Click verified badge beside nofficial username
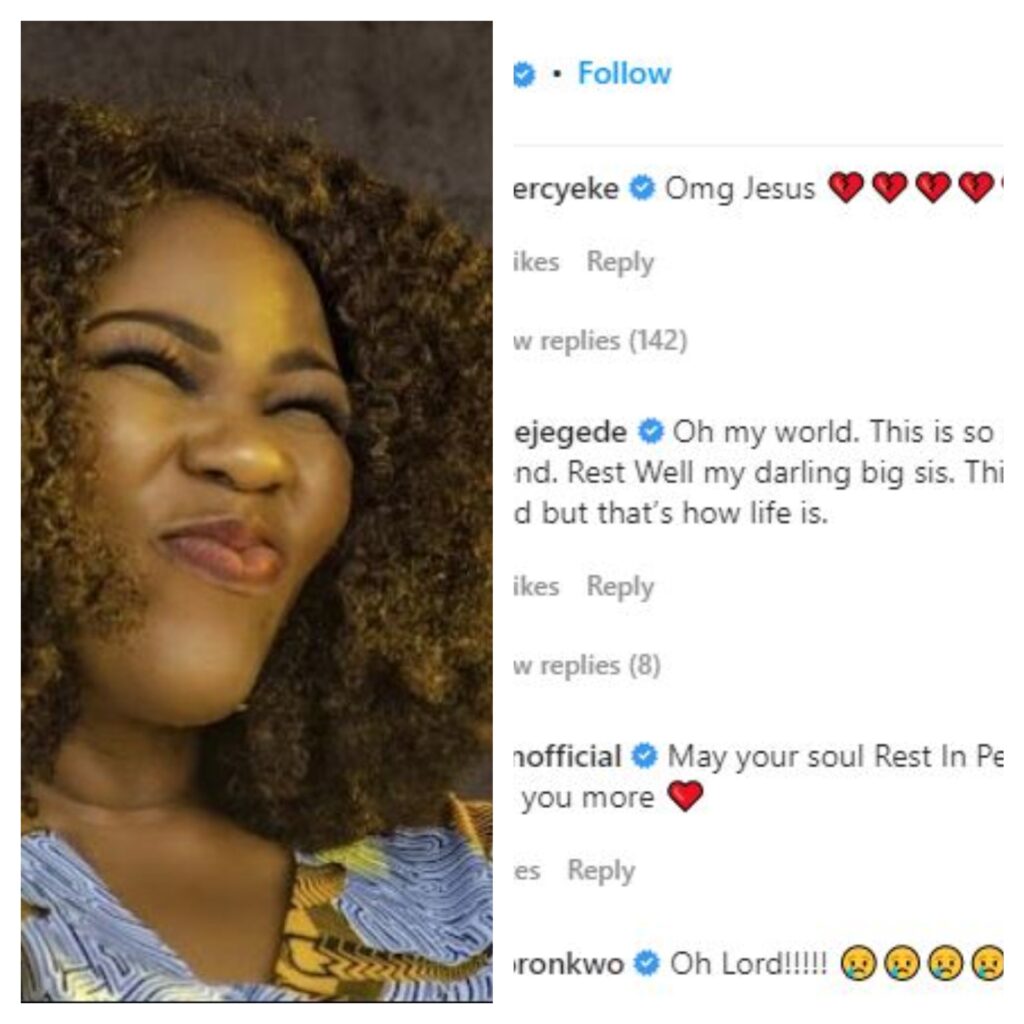 (645, 756)
